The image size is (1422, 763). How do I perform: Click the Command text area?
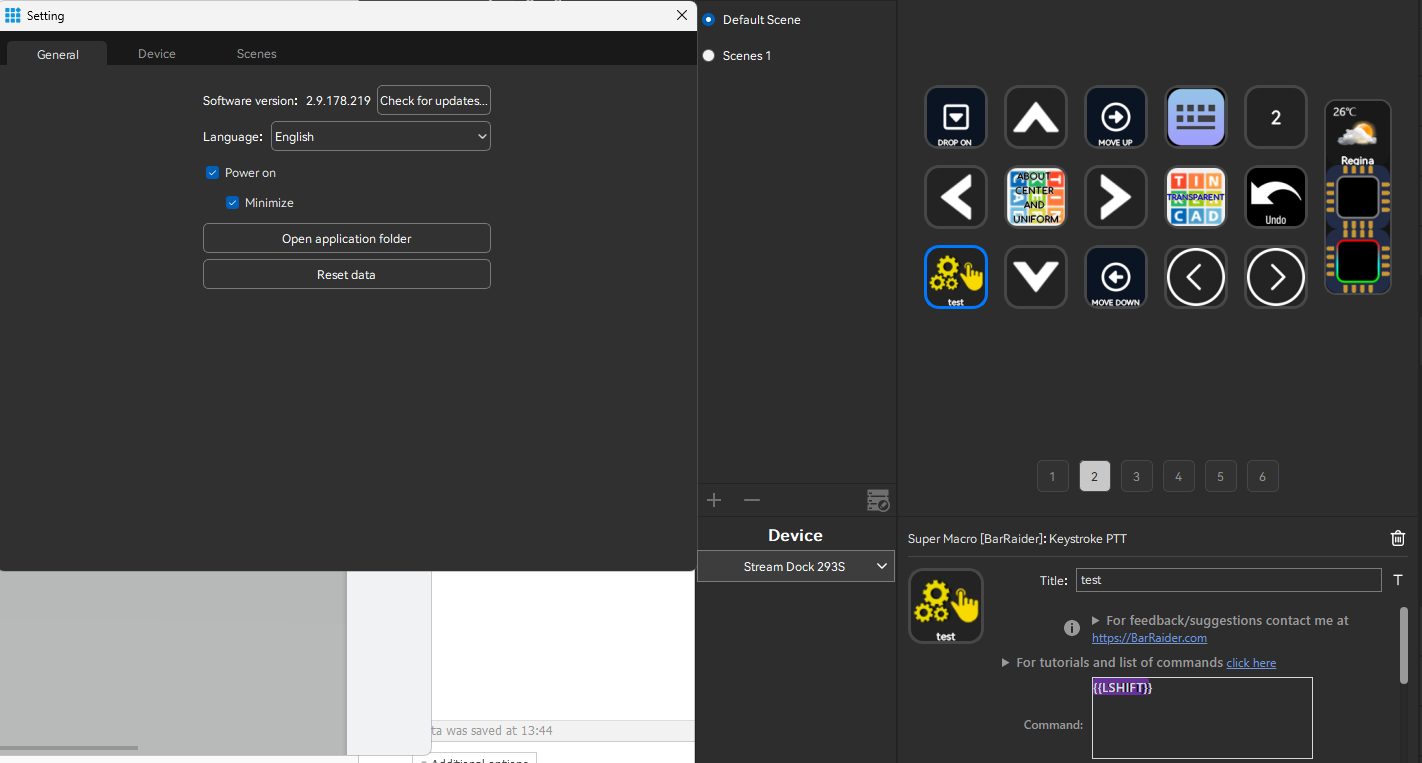click(1202, 718)
